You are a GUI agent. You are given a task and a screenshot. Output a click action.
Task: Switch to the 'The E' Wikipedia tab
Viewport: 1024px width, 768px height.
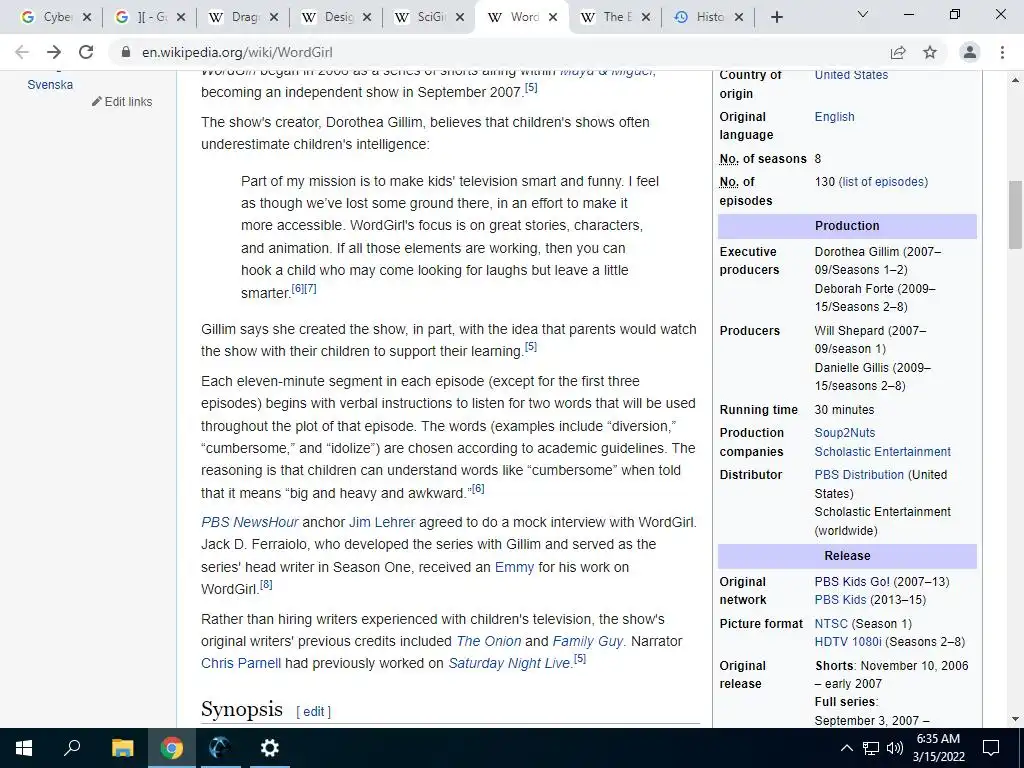609,18
